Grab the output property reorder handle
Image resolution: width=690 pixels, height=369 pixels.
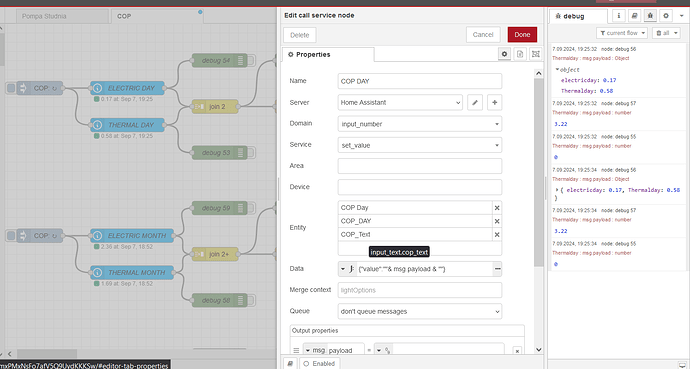[x=296, y=351]
